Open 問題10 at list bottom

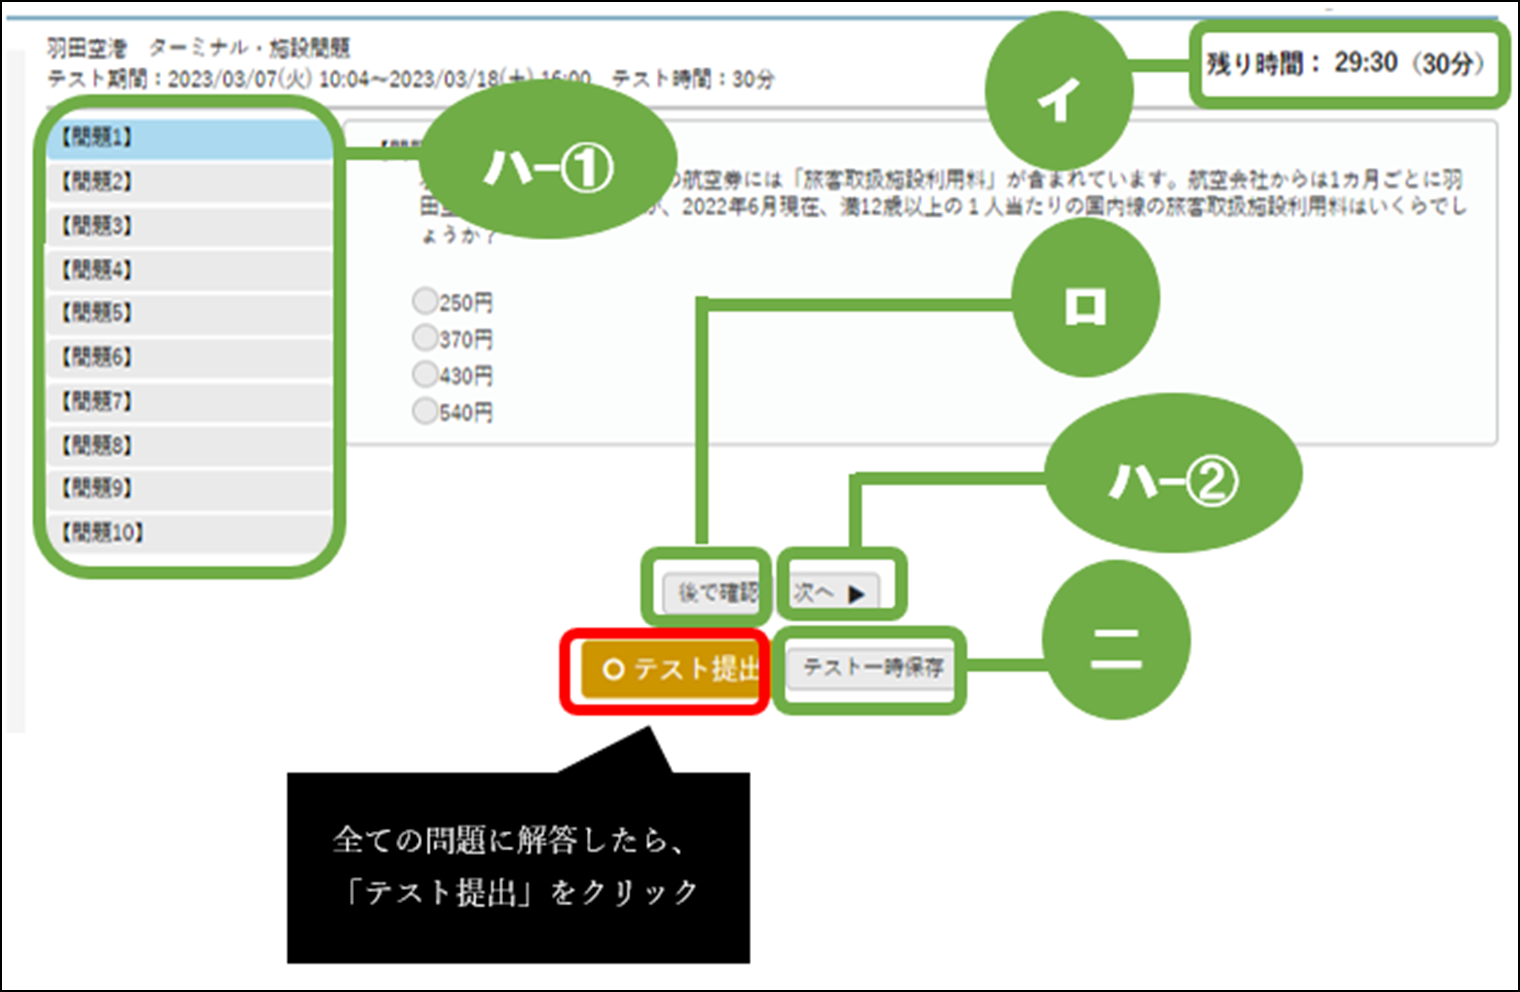pos(188,532)
